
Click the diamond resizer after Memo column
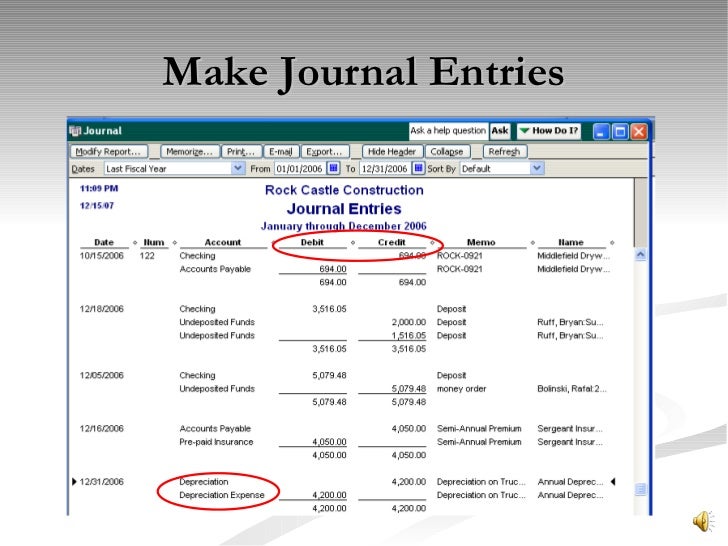(533, 242)
